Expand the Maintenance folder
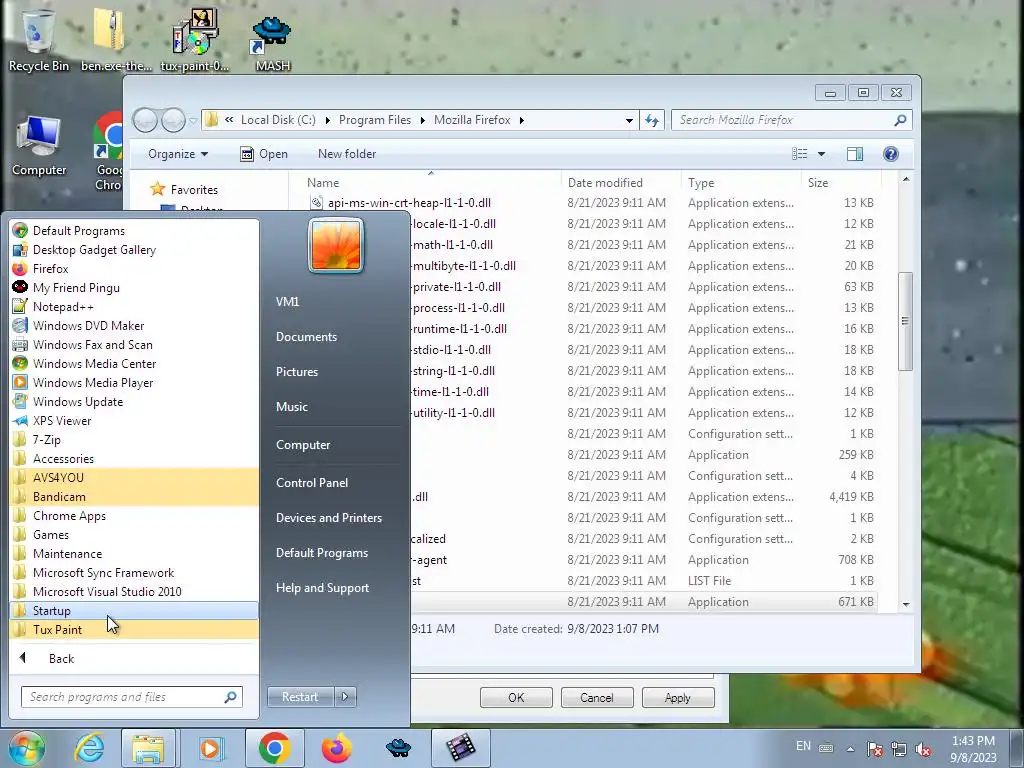This screenshot has height=768, width=1024. (134, 553)
